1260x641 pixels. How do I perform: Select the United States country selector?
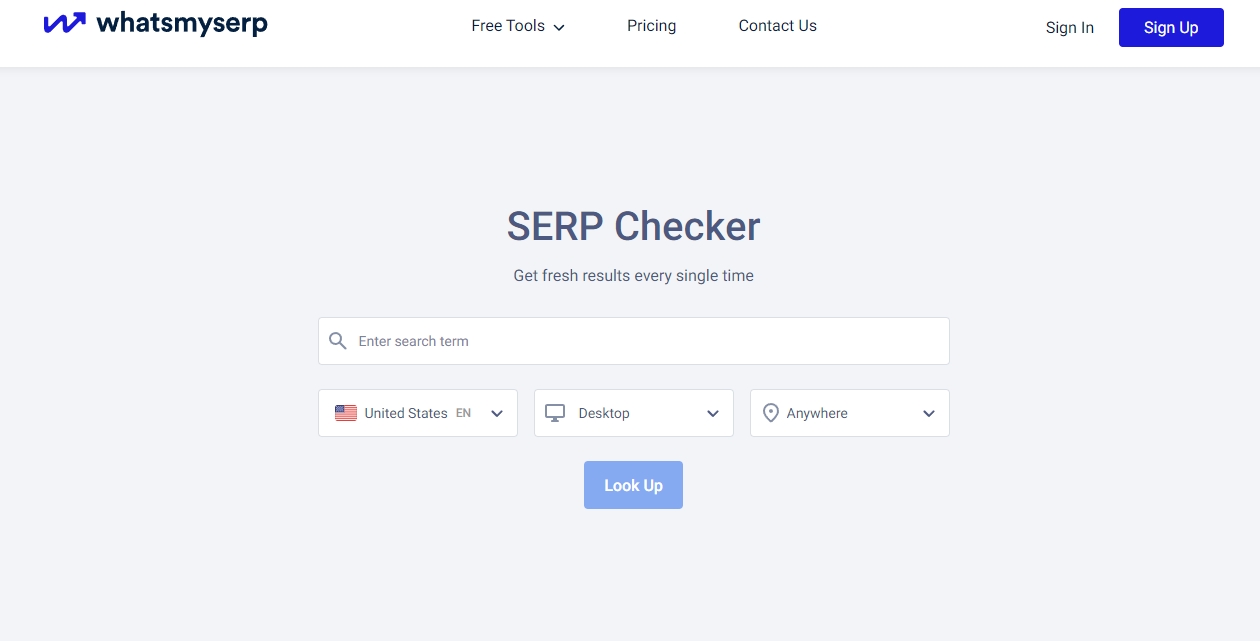click(418, 413)
